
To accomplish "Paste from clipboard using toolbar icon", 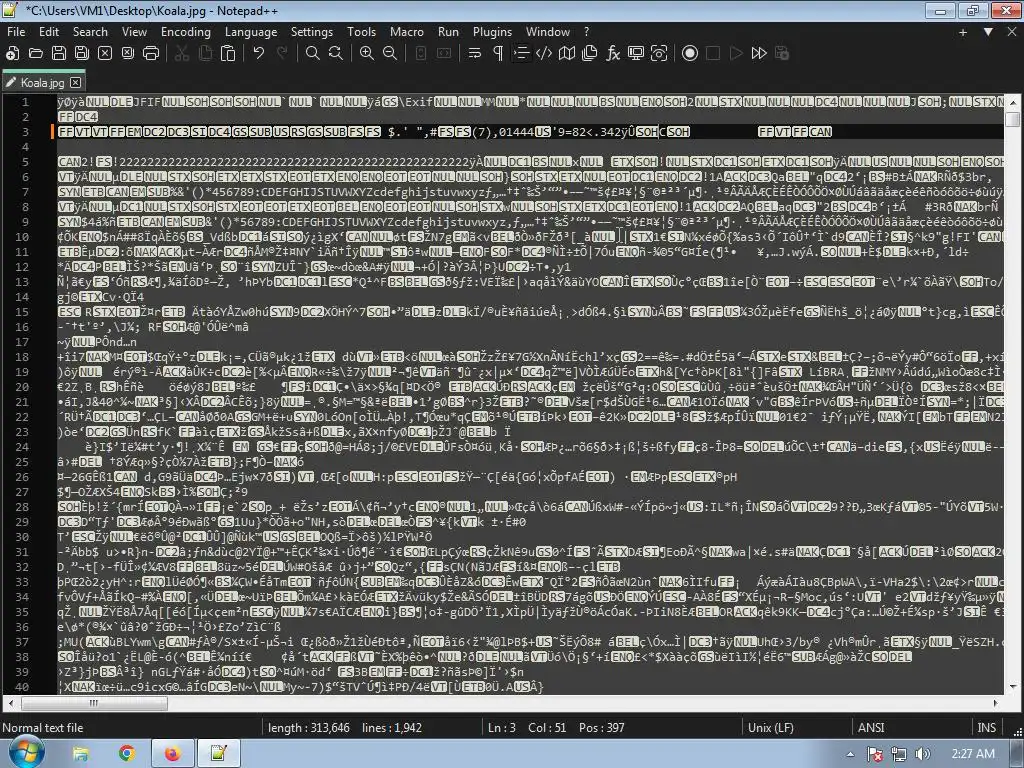I will tap(228, 54).
